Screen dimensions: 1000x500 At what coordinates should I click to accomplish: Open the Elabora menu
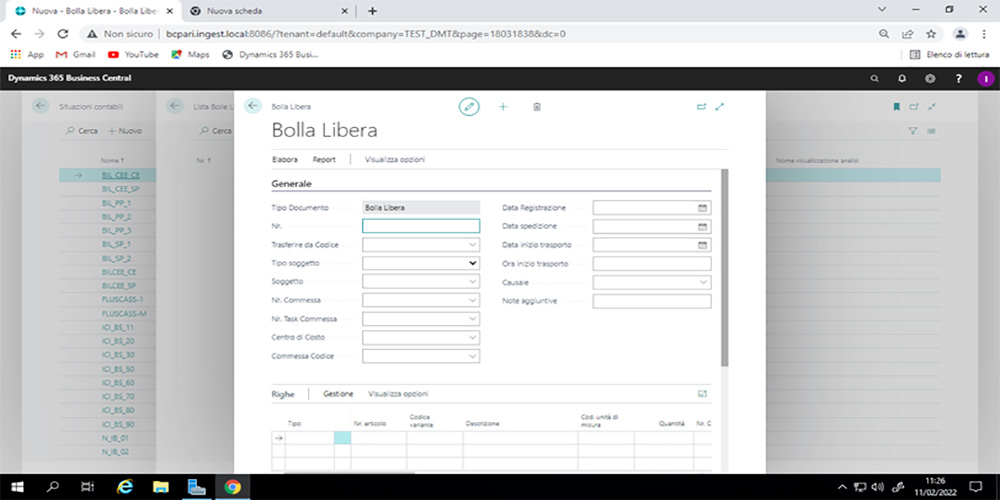[x=285, y=159]
